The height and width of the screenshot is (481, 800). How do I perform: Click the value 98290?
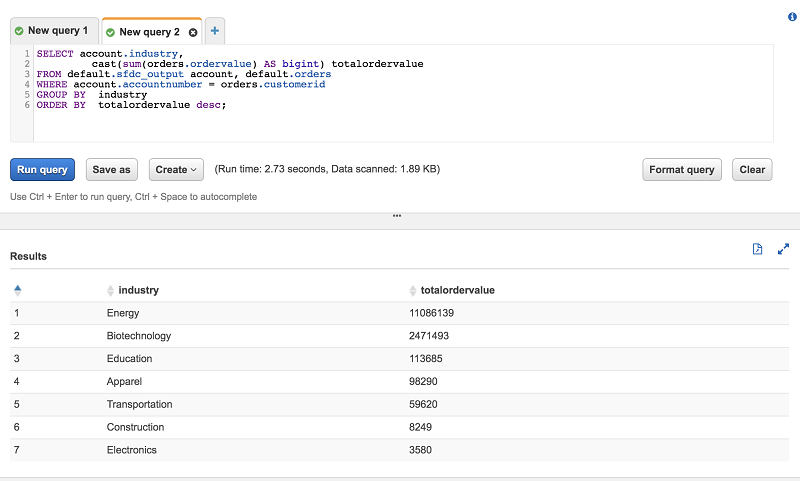[x=423, y=382]
